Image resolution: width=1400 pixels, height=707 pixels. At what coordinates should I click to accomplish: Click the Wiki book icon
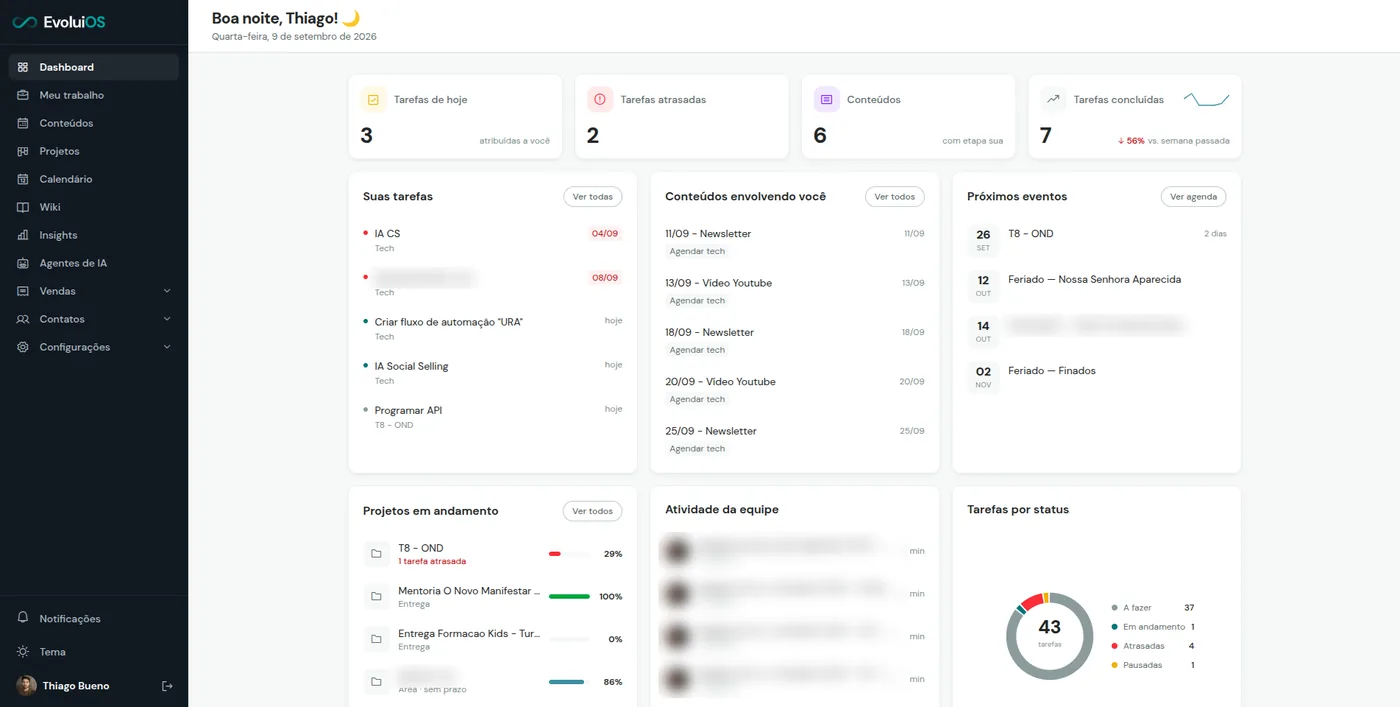click(23, 207)
